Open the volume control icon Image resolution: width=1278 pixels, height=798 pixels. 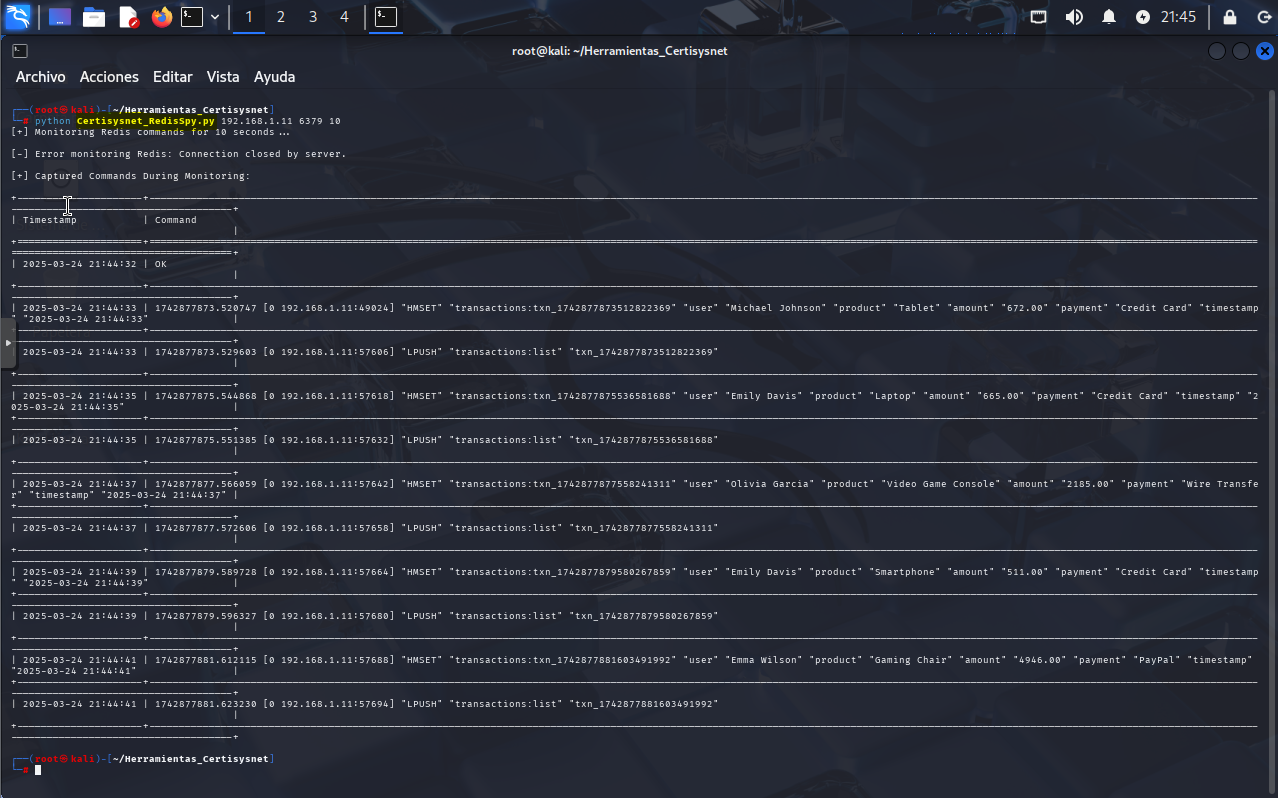point(1074,17)
